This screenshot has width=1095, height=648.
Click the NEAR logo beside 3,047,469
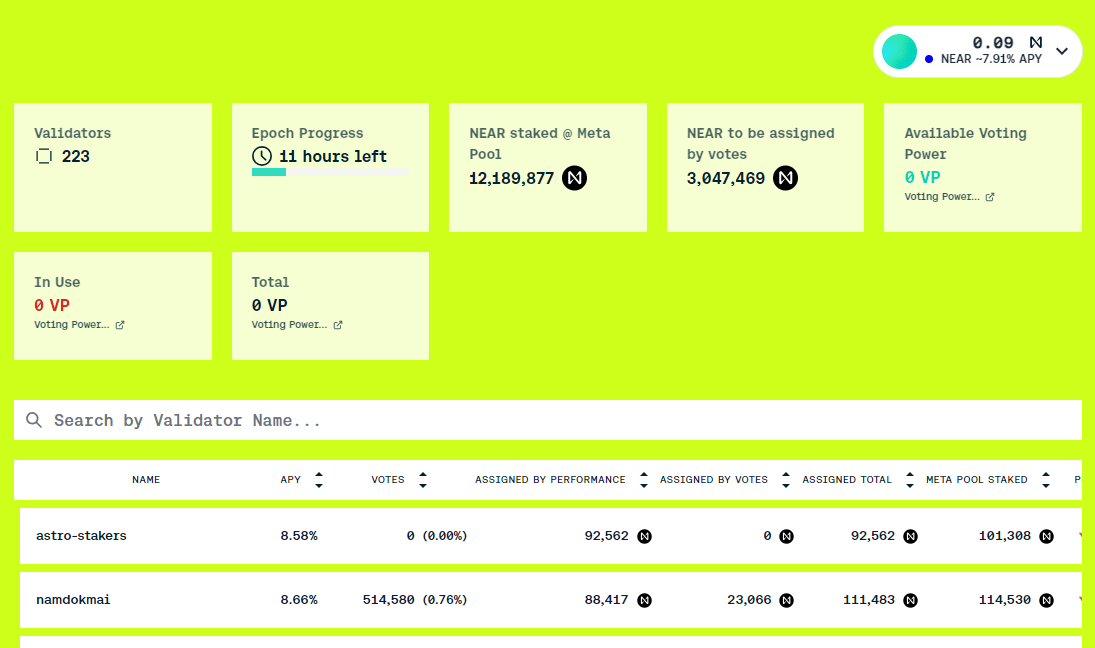point(785,178)
